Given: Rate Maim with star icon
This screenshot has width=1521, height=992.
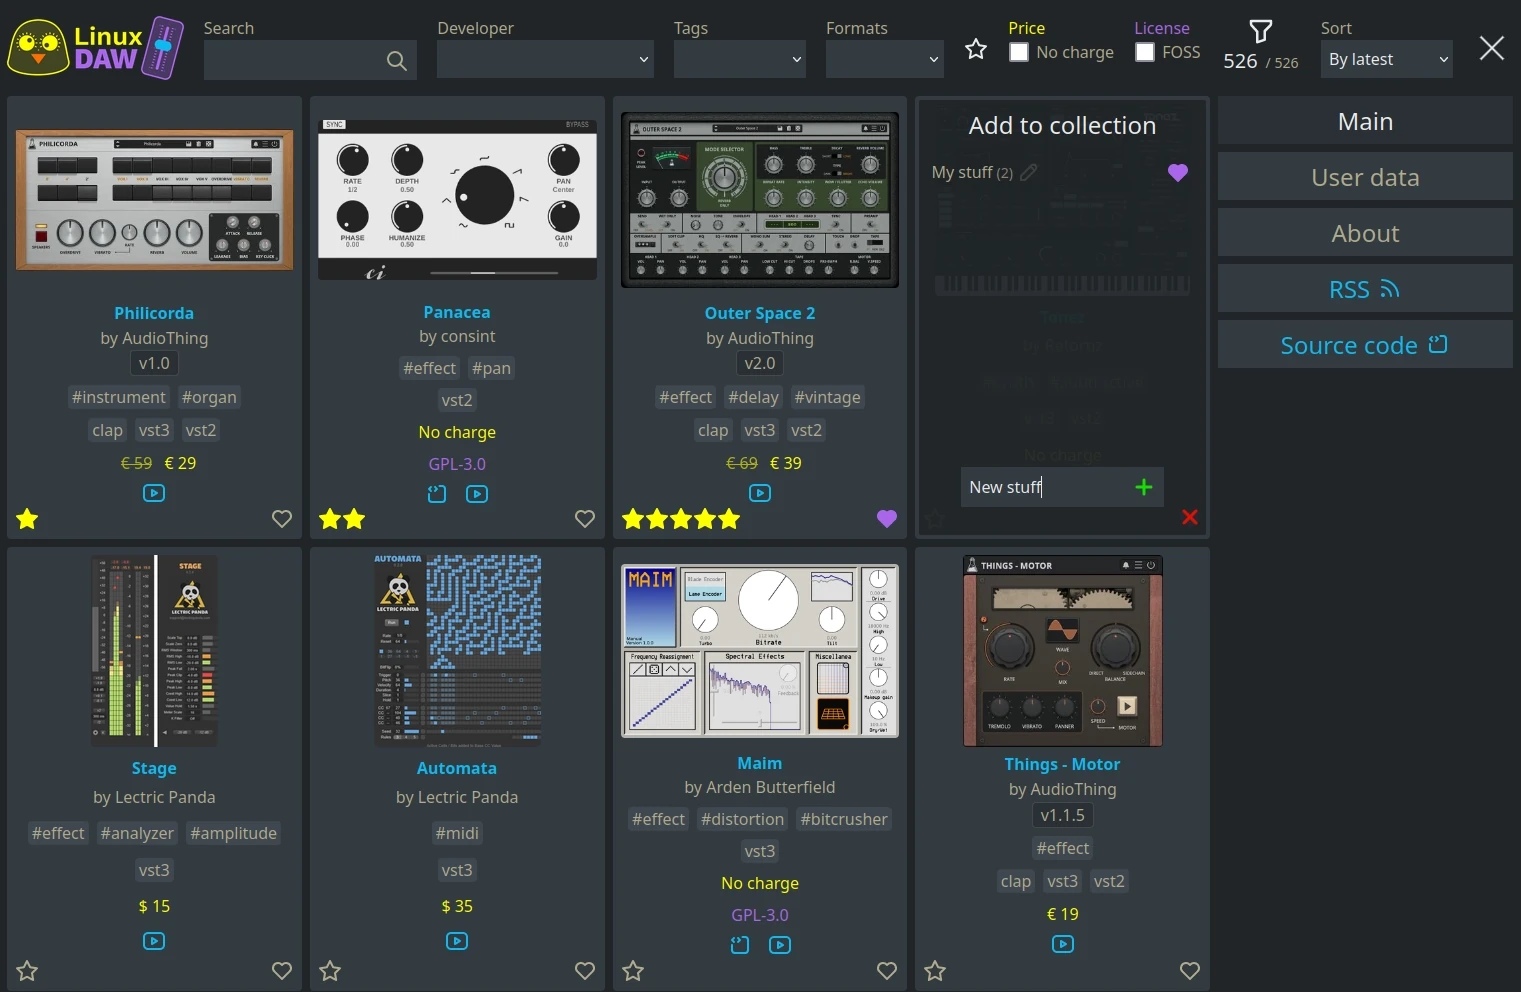Looking at the screenshot, I should 633,971.
